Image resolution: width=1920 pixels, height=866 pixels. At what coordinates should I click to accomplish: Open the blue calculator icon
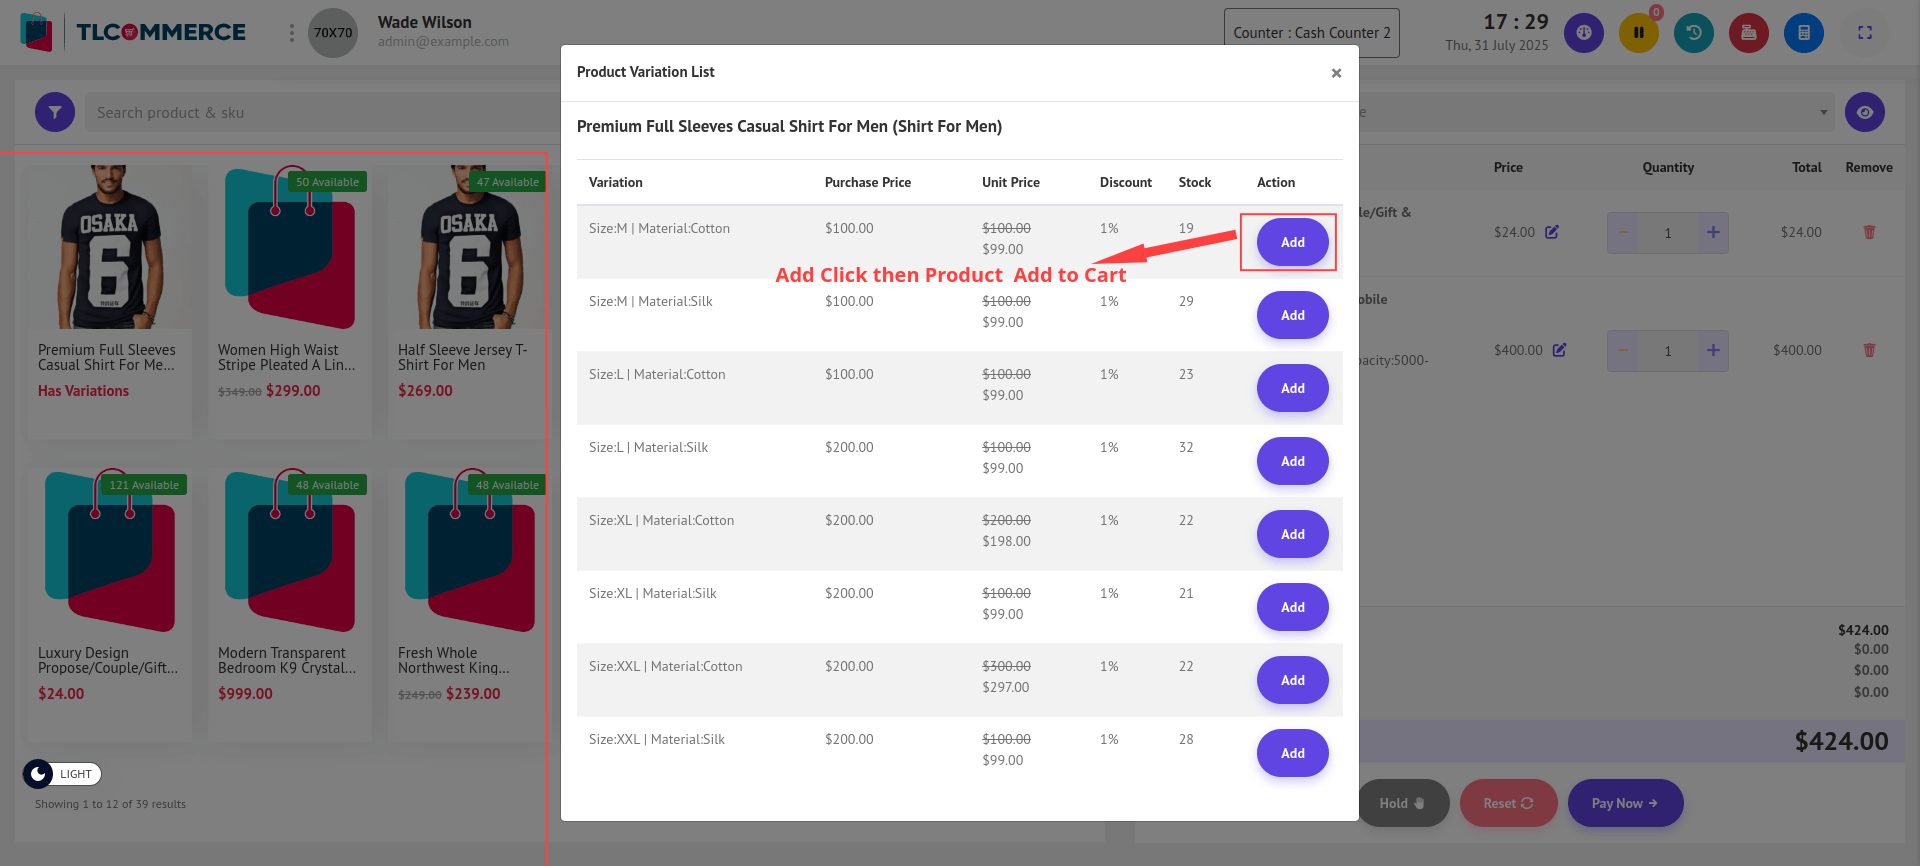tap(1803, 33)
